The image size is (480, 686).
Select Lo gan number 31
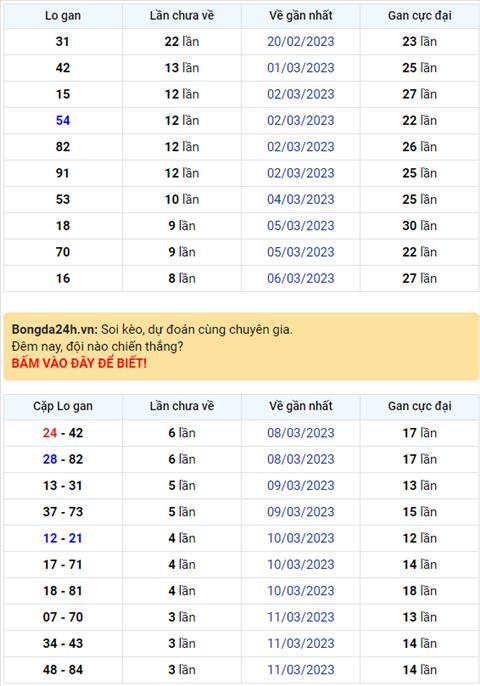click(x=63, y=42)
